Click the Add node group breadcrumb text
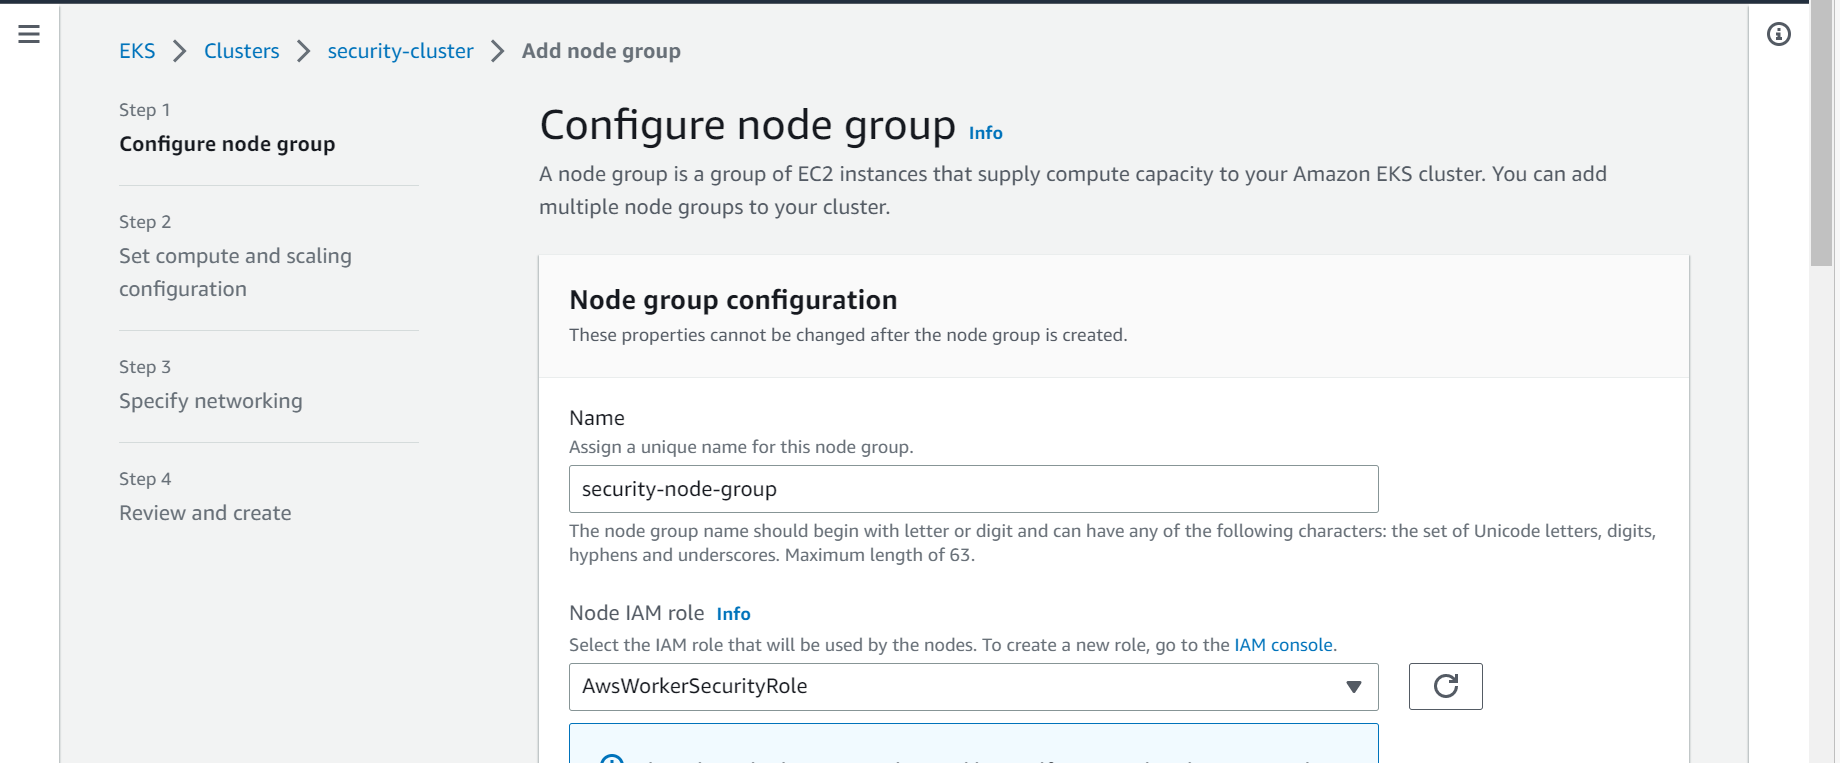Viewport: 1840px width, 763px height. [x=601, y=51]
